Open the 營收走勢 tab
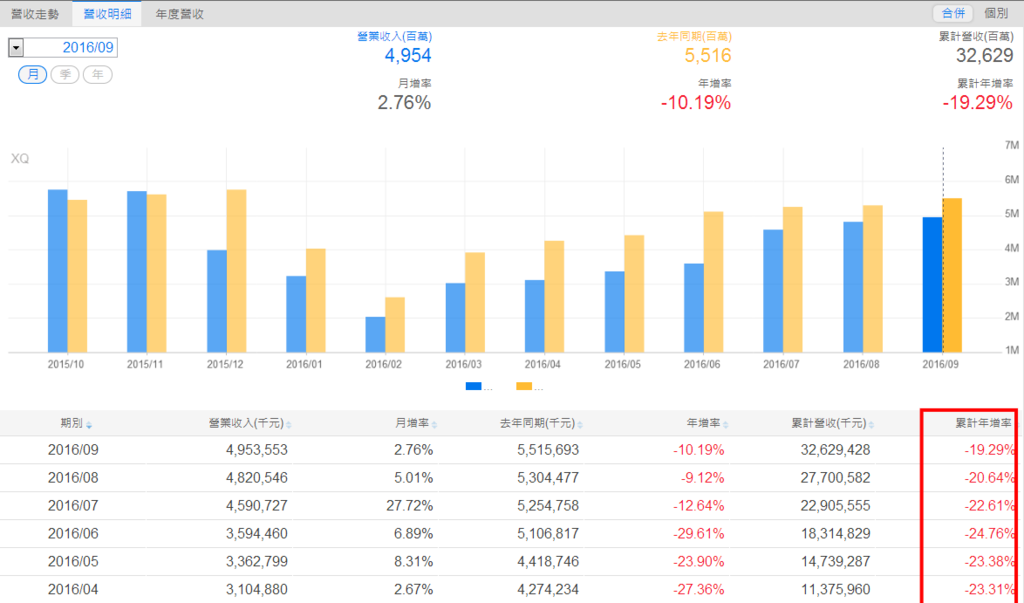The height and width of the screenshot is (603, 1024). click(x=35, y=14)
